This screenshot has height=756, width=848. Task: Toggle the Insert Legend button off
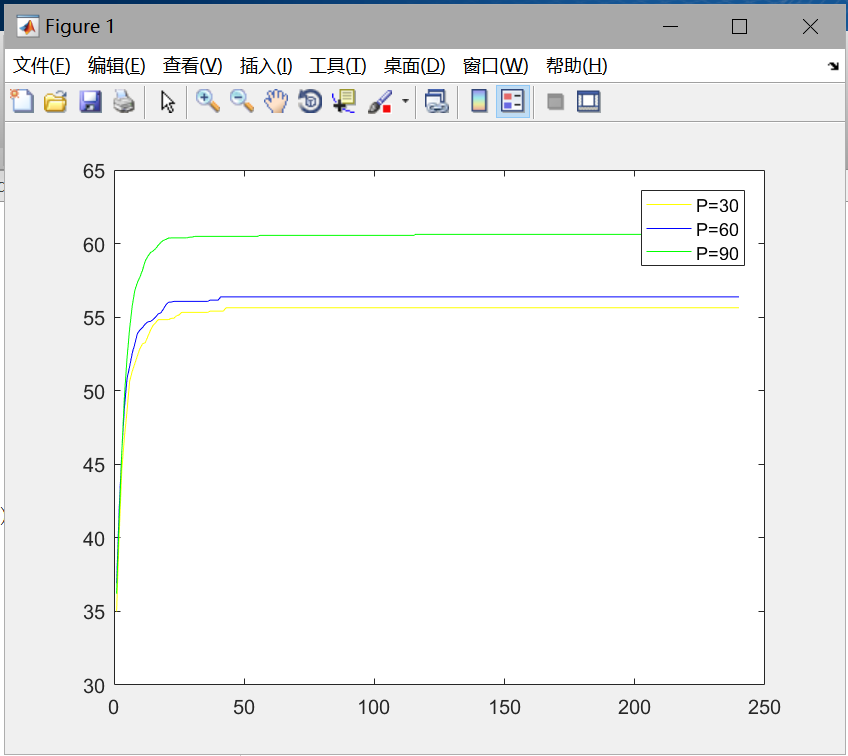512,101
